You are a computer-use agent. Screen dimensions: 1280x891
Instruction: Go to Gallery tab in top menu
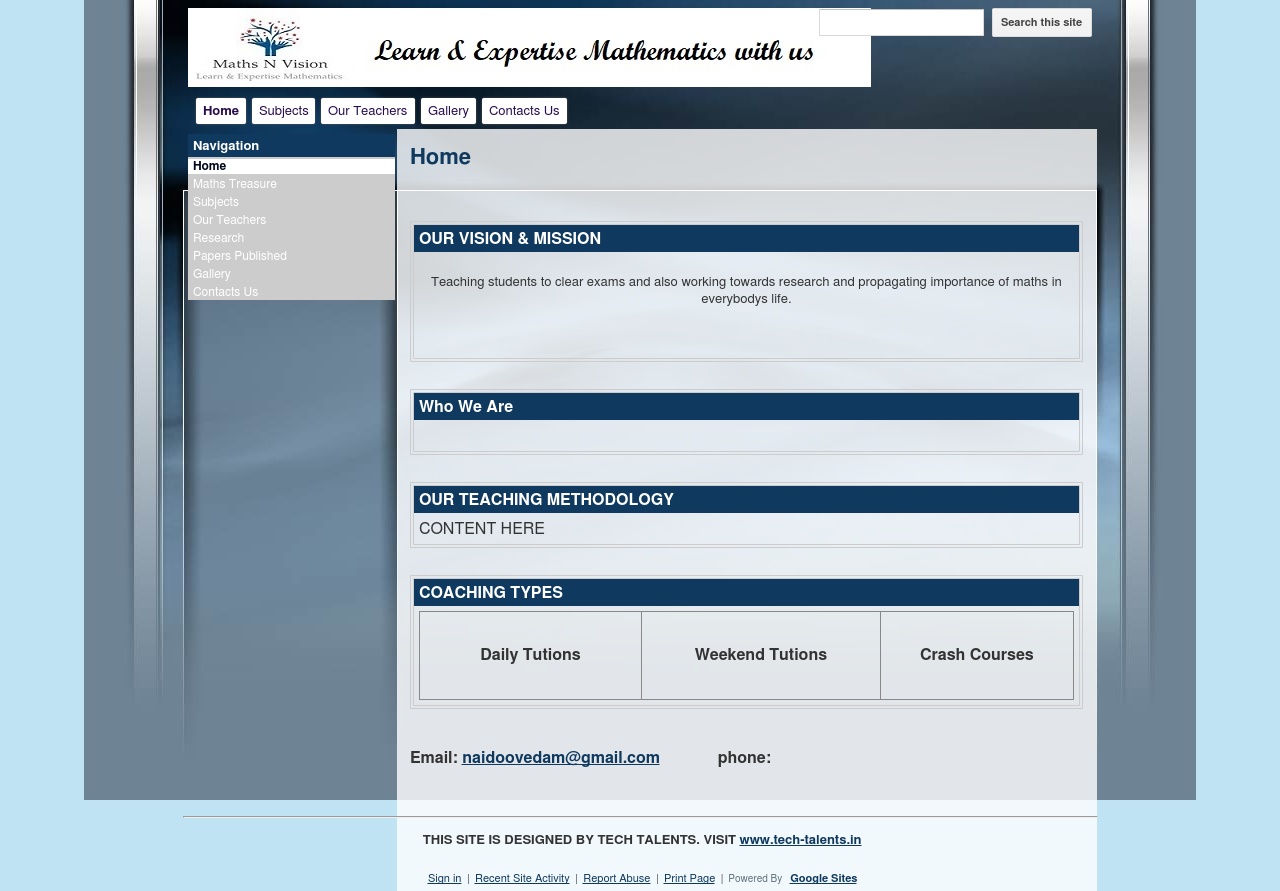coord(448,111)
